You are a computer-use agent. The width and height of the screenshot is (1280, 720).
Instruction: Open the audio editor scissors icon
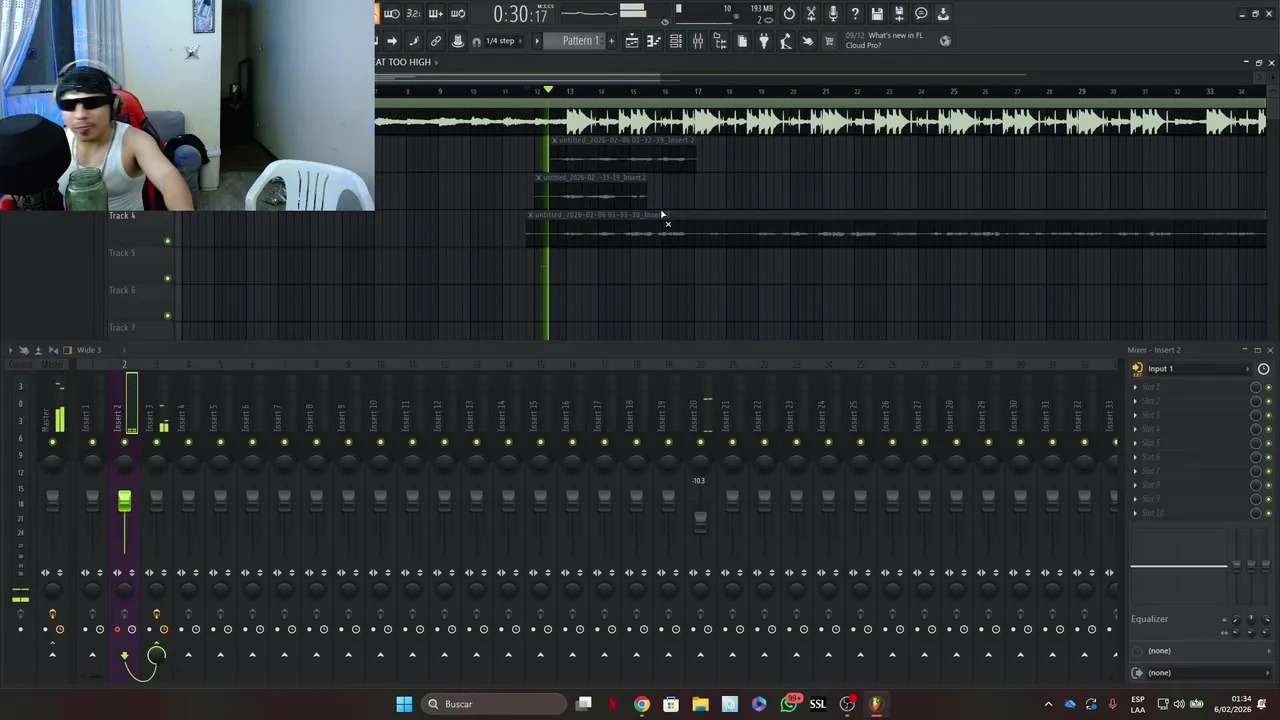pyautogui.click(x=811, y=14)
